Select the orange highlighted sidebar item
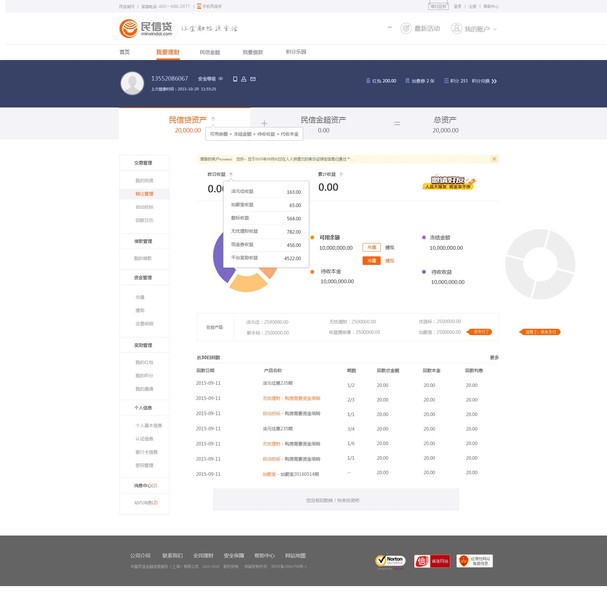The image size is (607, 600). coord(144,194)
